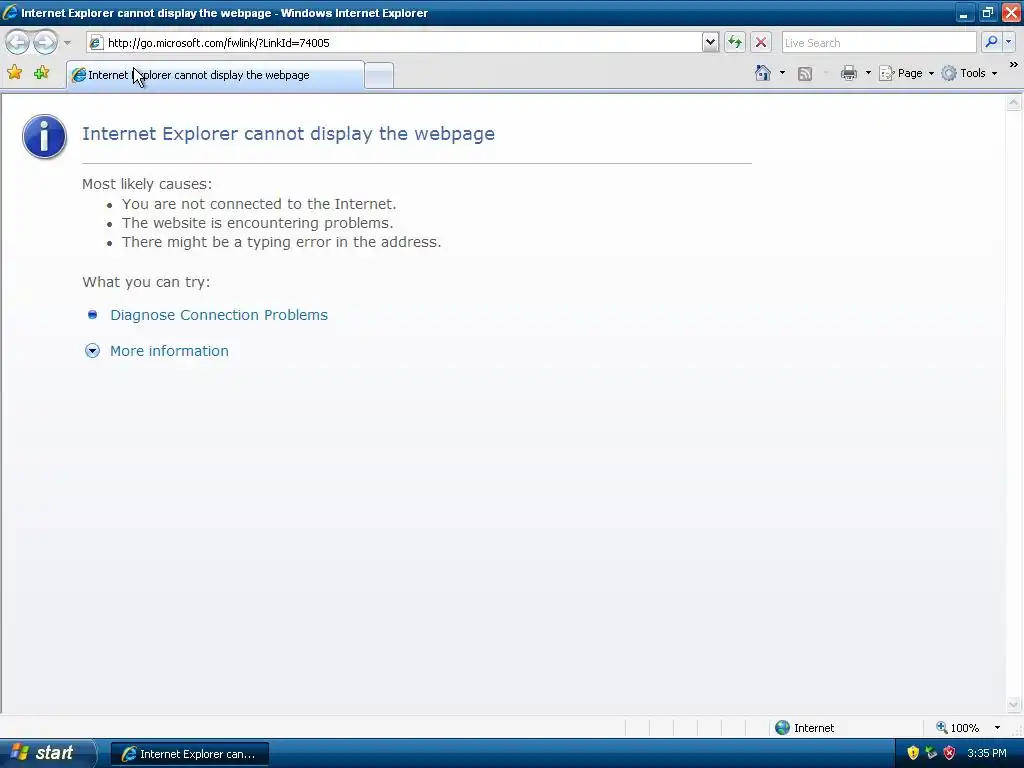Open the Tools menu
The image size is (1024, 768).
pyautogui.click(x=969, y=73)
